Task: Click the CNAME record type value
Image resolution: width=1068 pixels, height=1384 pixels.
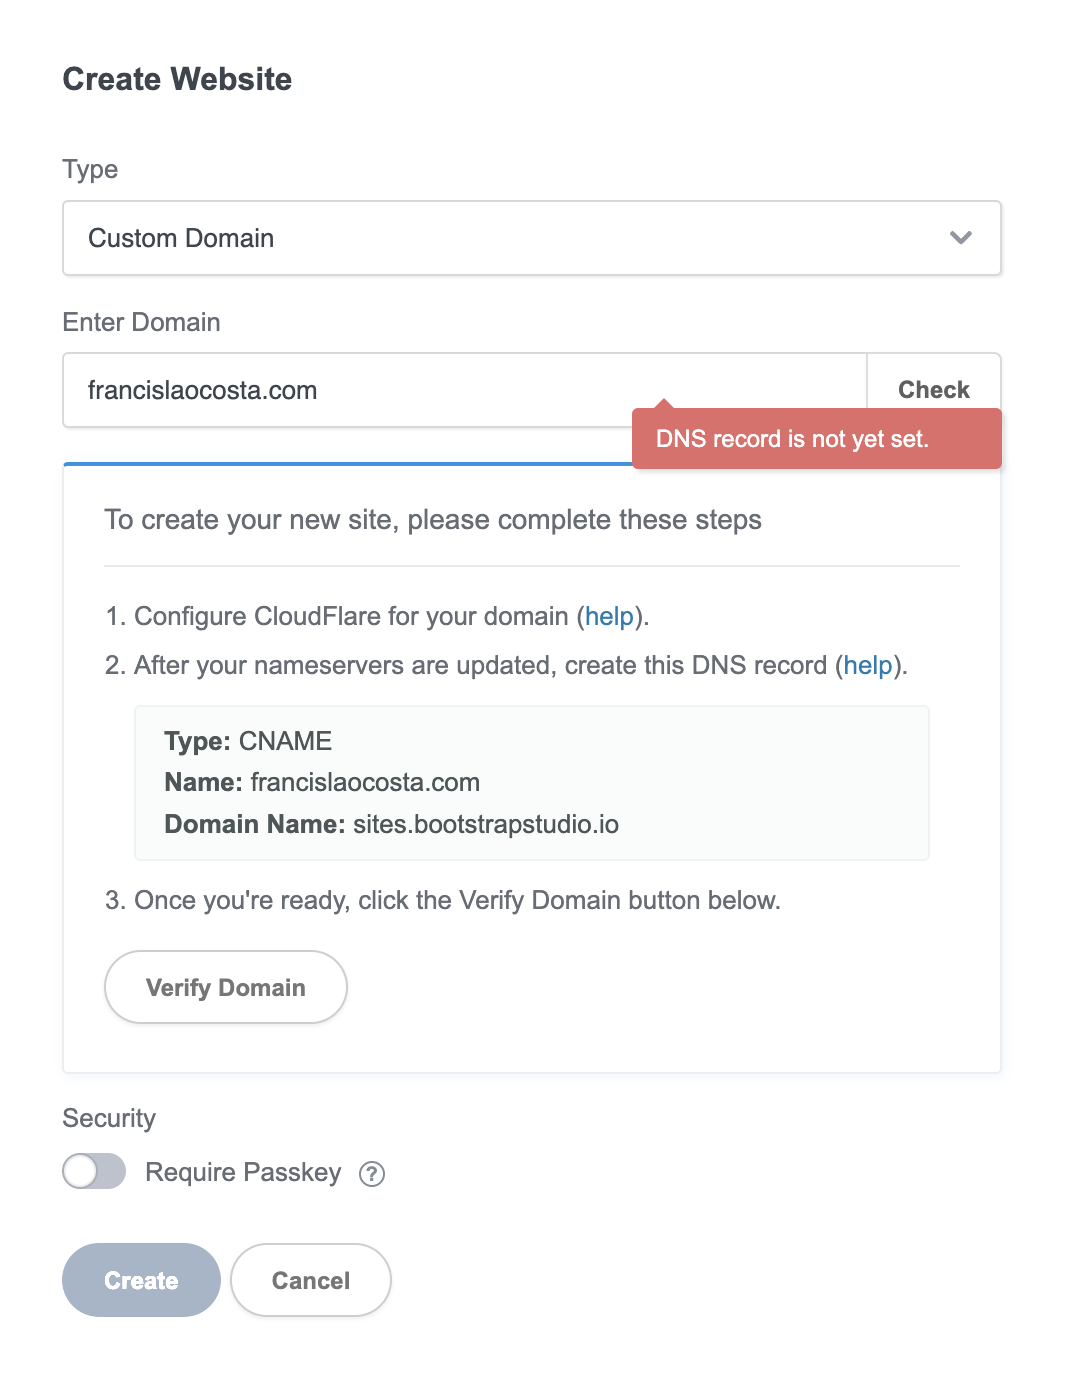Action: click(x=285, y=741)
